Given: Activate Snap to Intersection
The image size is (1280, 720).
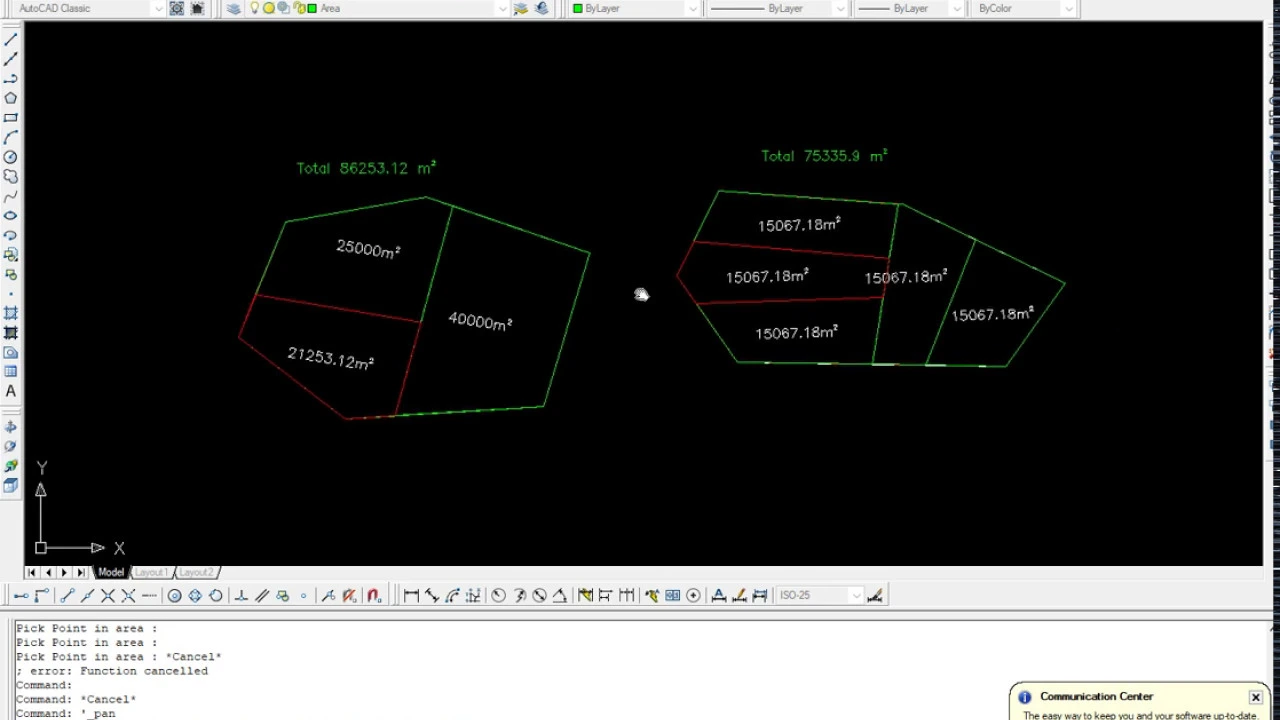Looking at the screenshot, I should pyautogui.click(x=108, y=596).
